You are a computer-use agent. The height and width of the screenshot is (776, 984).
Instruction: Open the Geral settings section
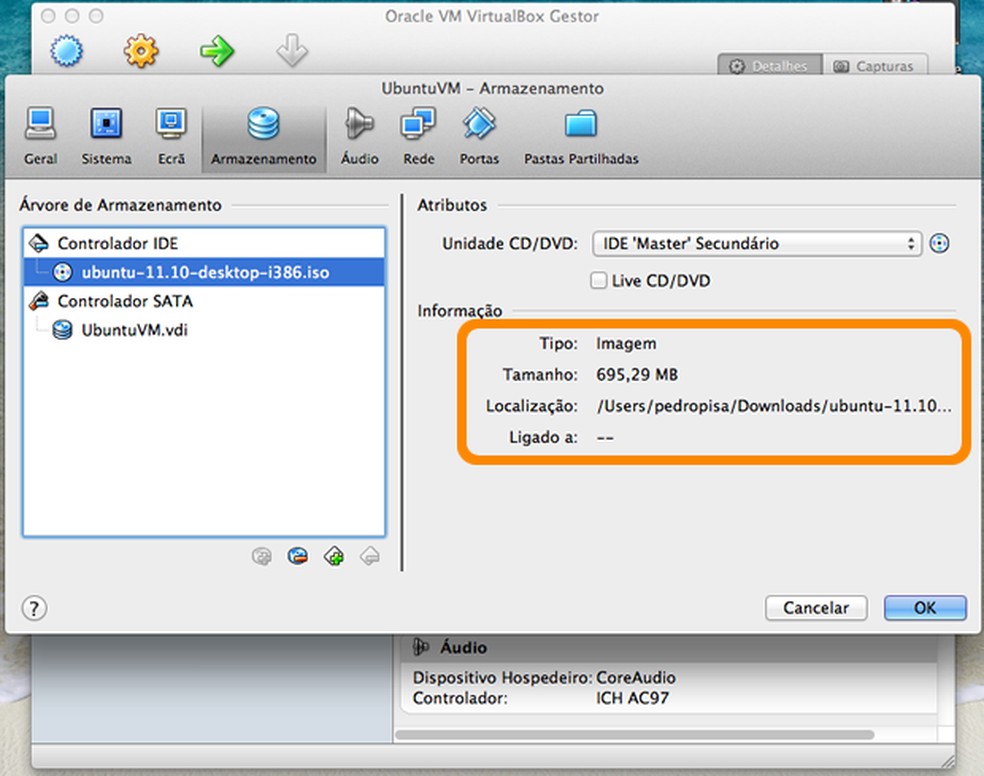click(x=41, y=136)
